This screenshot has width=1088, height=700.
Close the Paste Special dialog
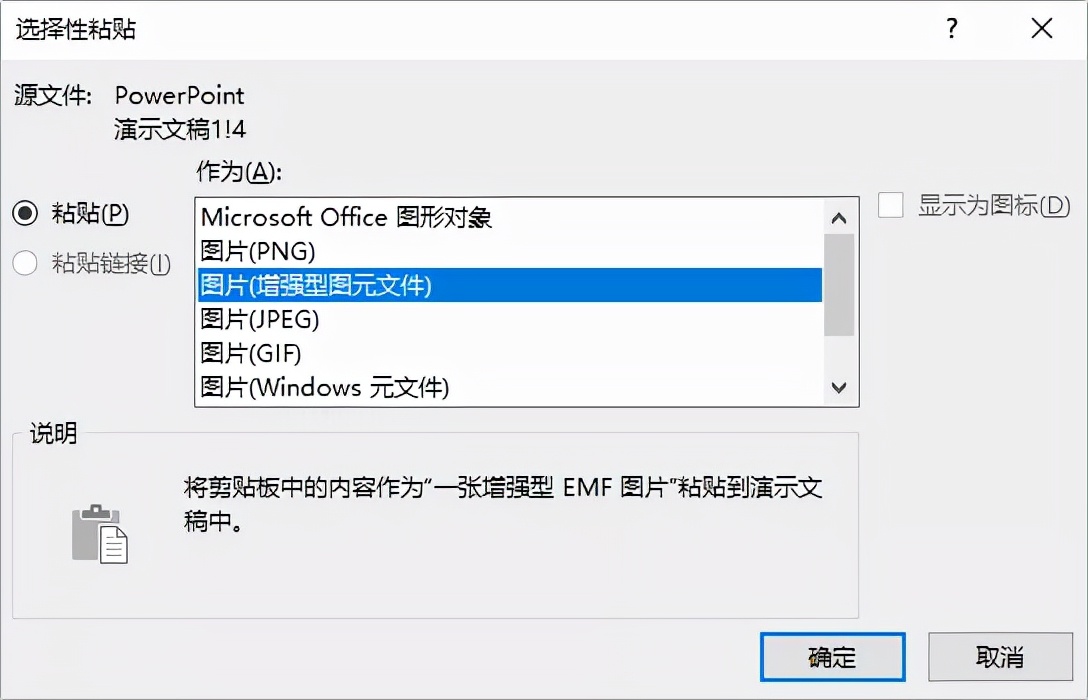pos(1042,28)
